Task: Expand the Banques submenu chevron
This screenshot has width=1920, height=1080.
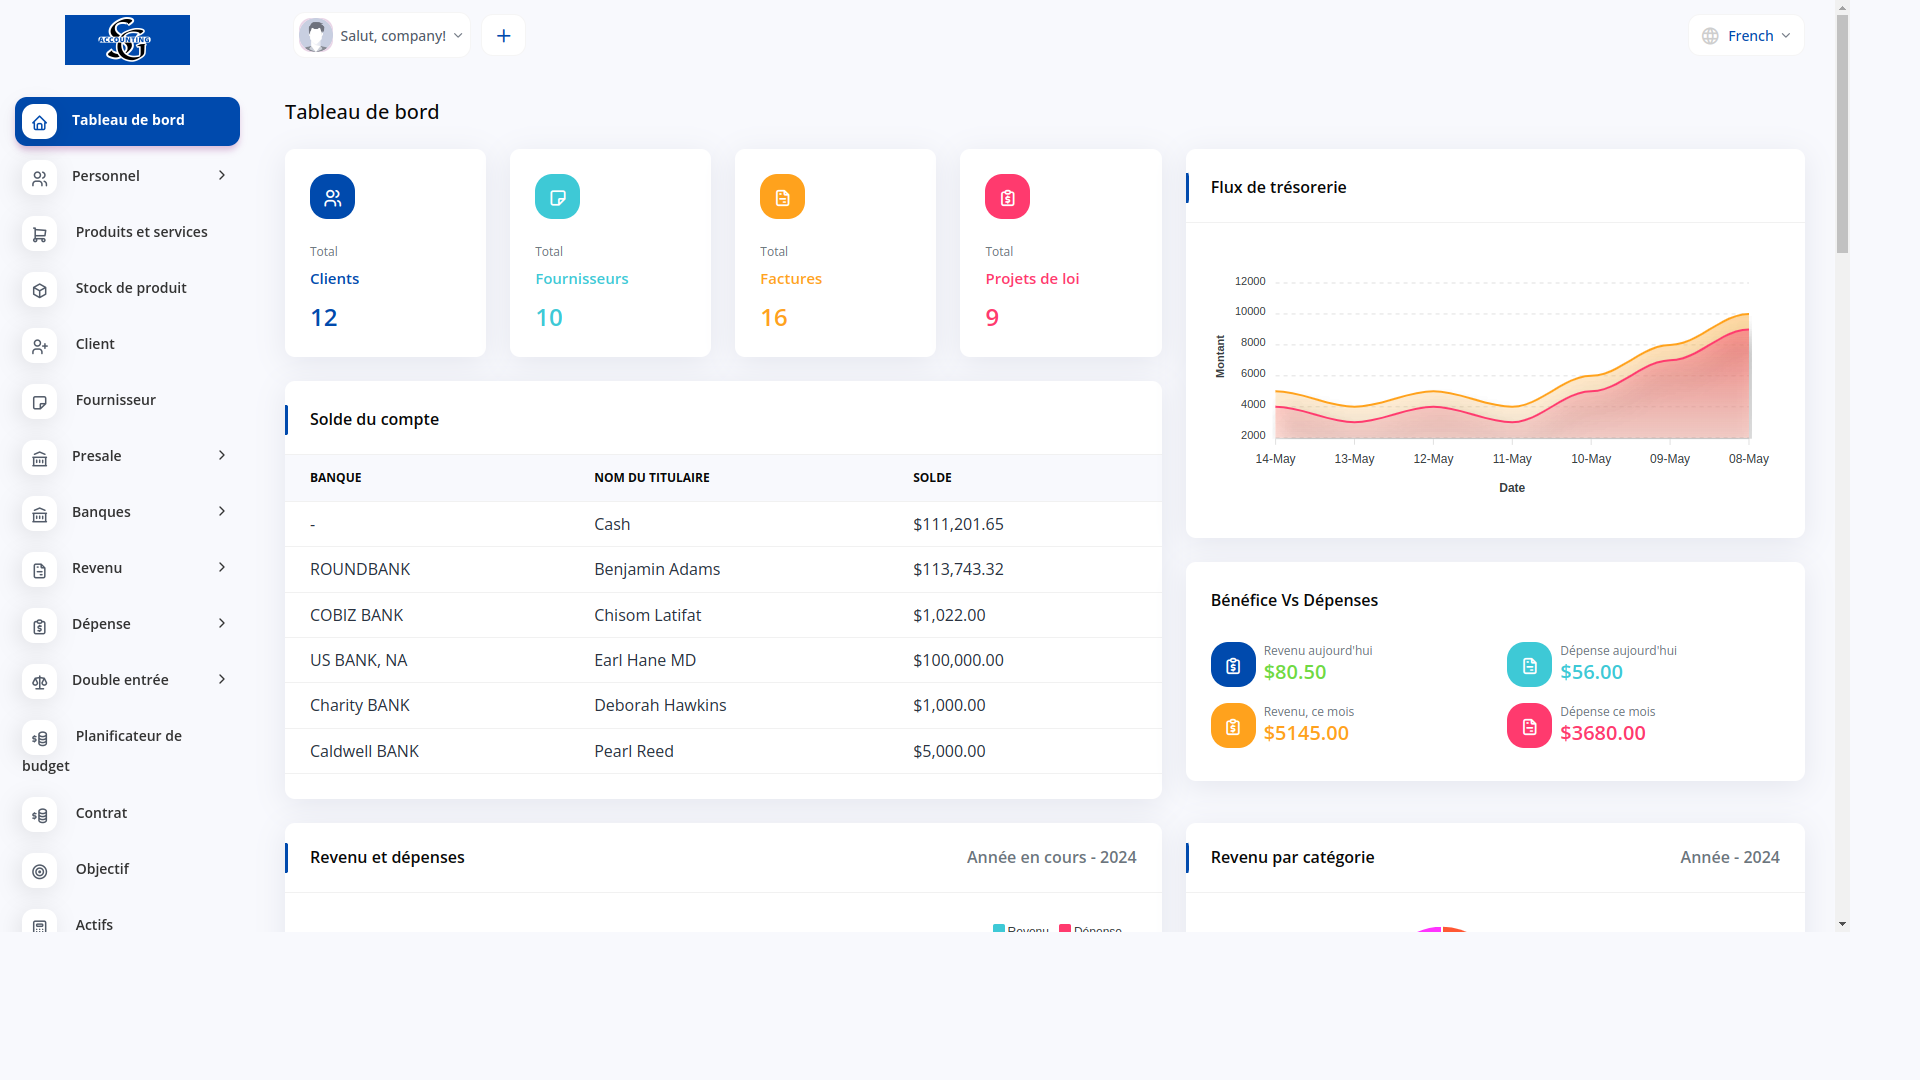Action: 222,511
